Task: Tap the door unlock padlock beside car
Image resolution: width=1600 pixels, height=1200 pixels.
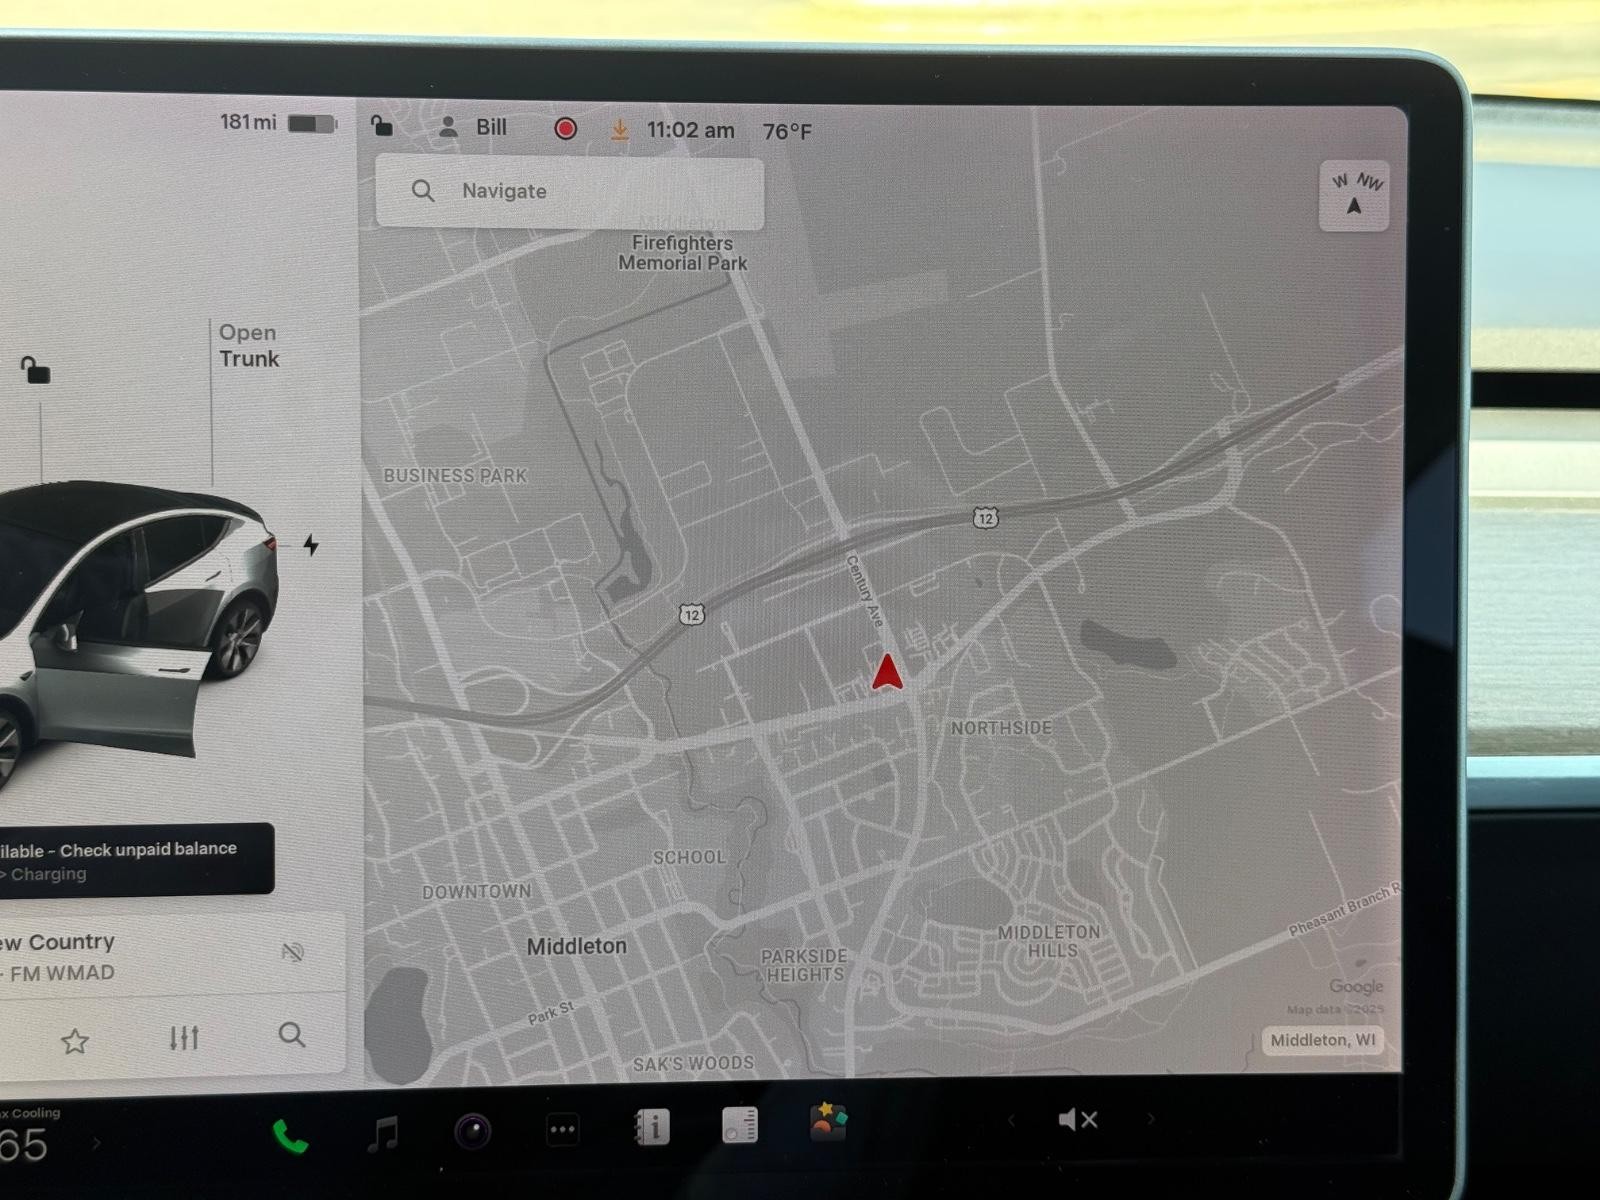Action: pos(36,370)
